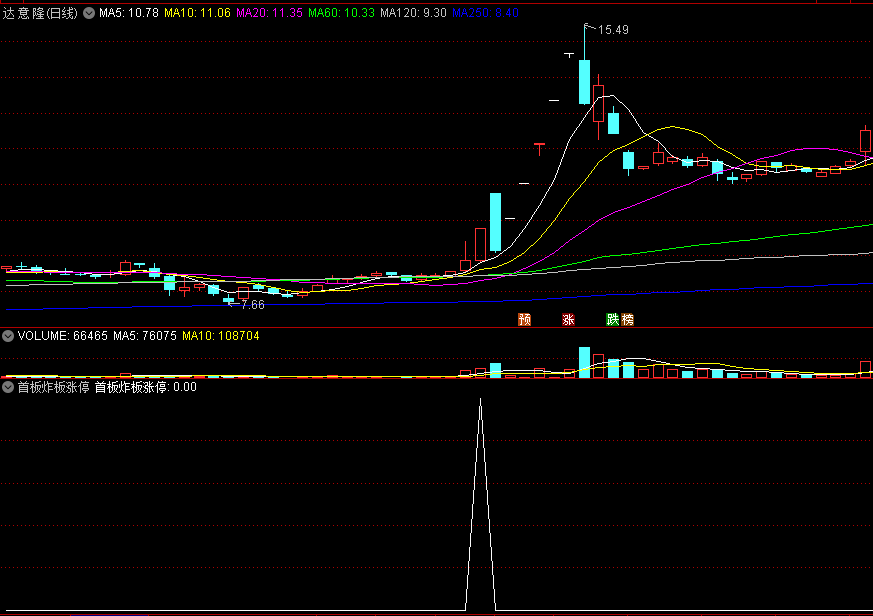Select the yellow MA10: 11.06 label
Image resolution: width=873 pixels, height=616 pixels.
point(197,13)
